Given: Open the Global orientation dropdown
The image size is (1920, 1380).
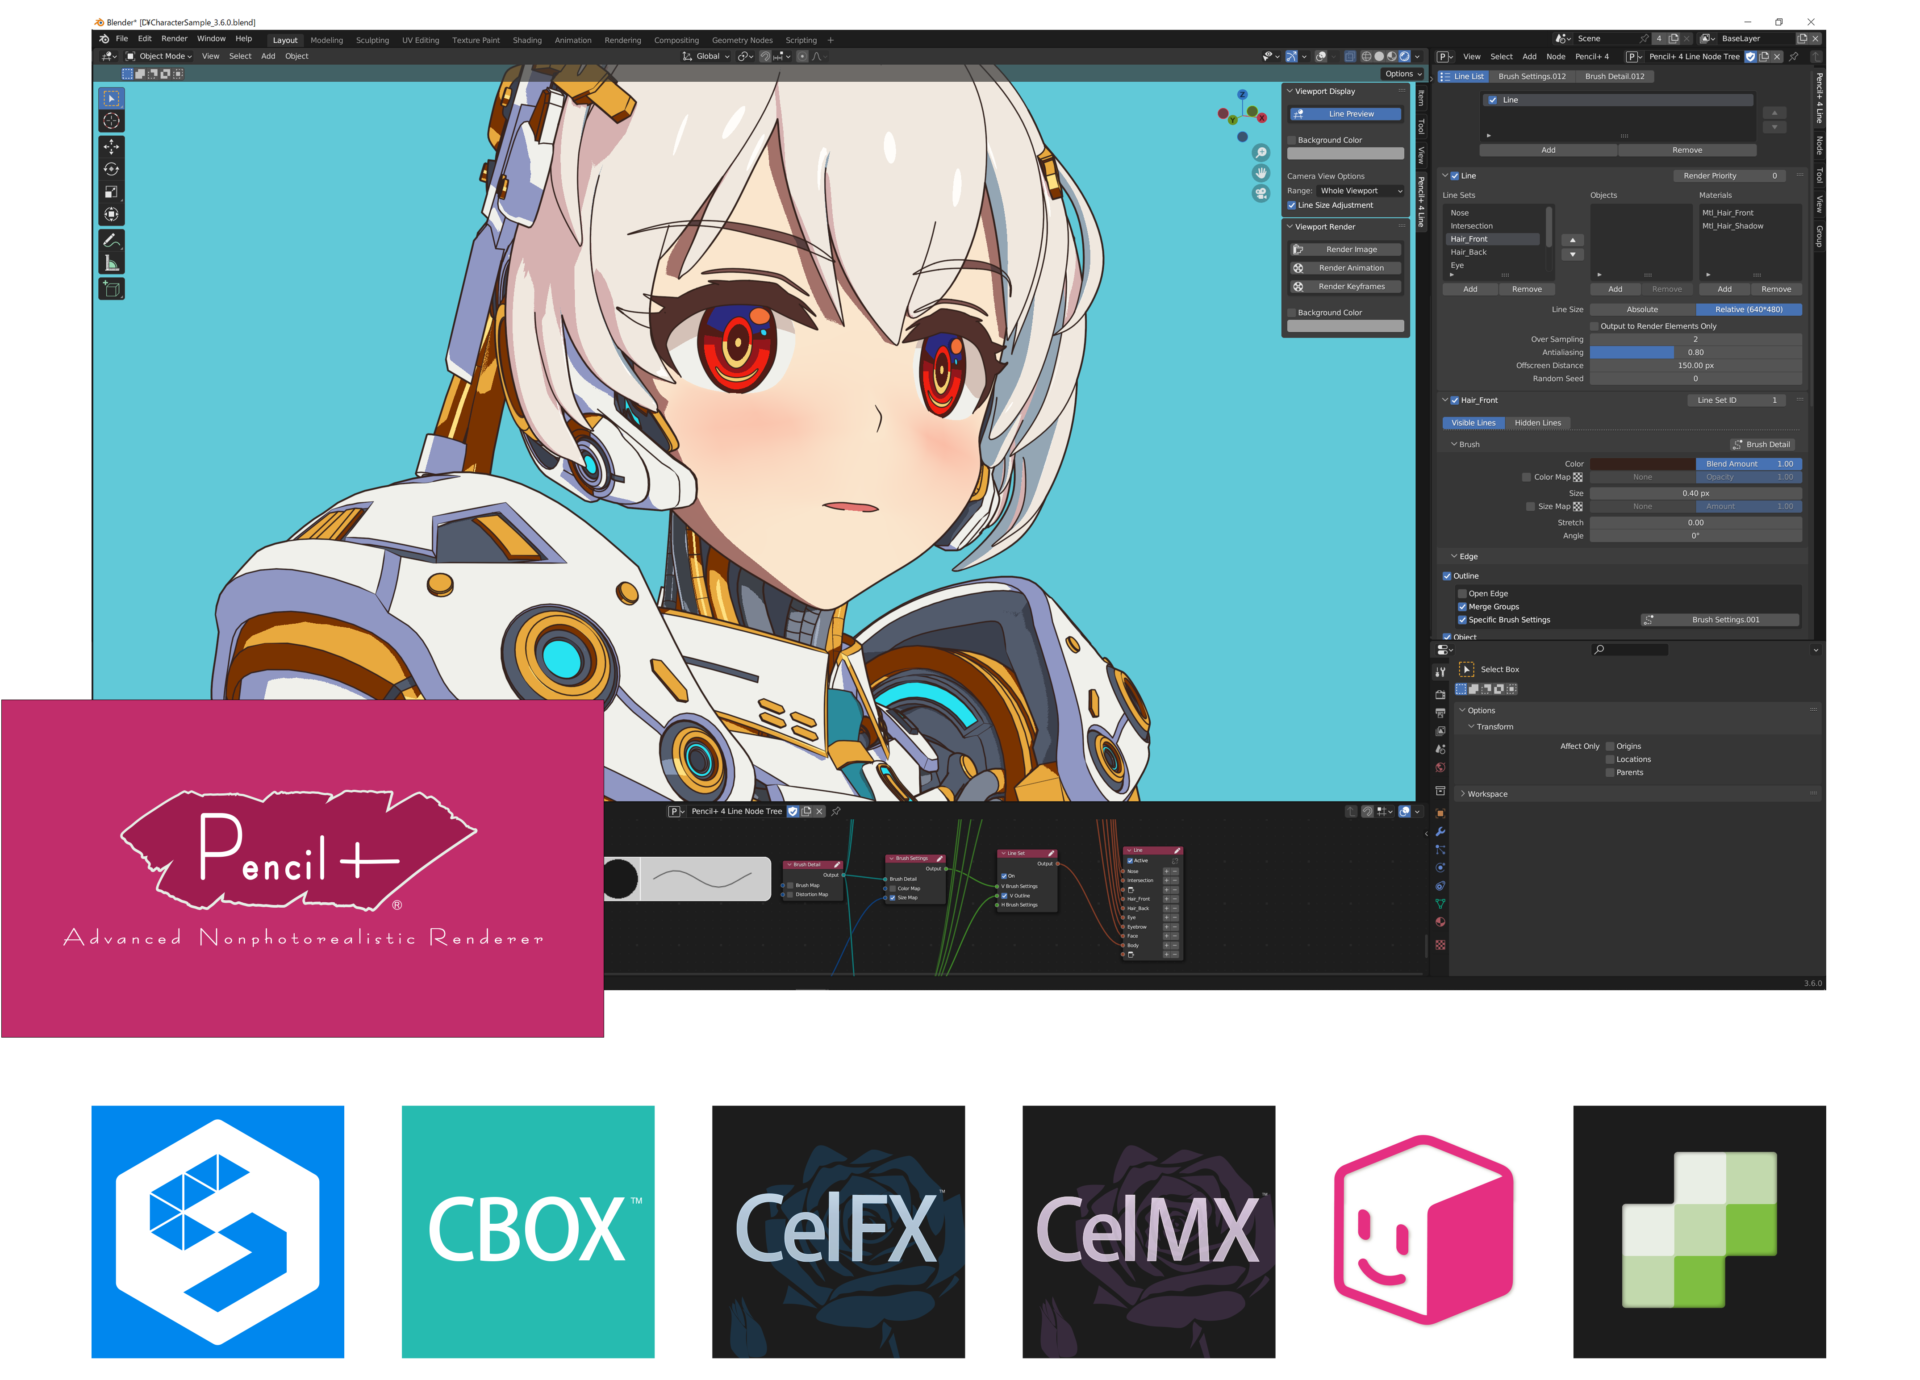Looking at the screenshot, I should click(x=706, y=56).
